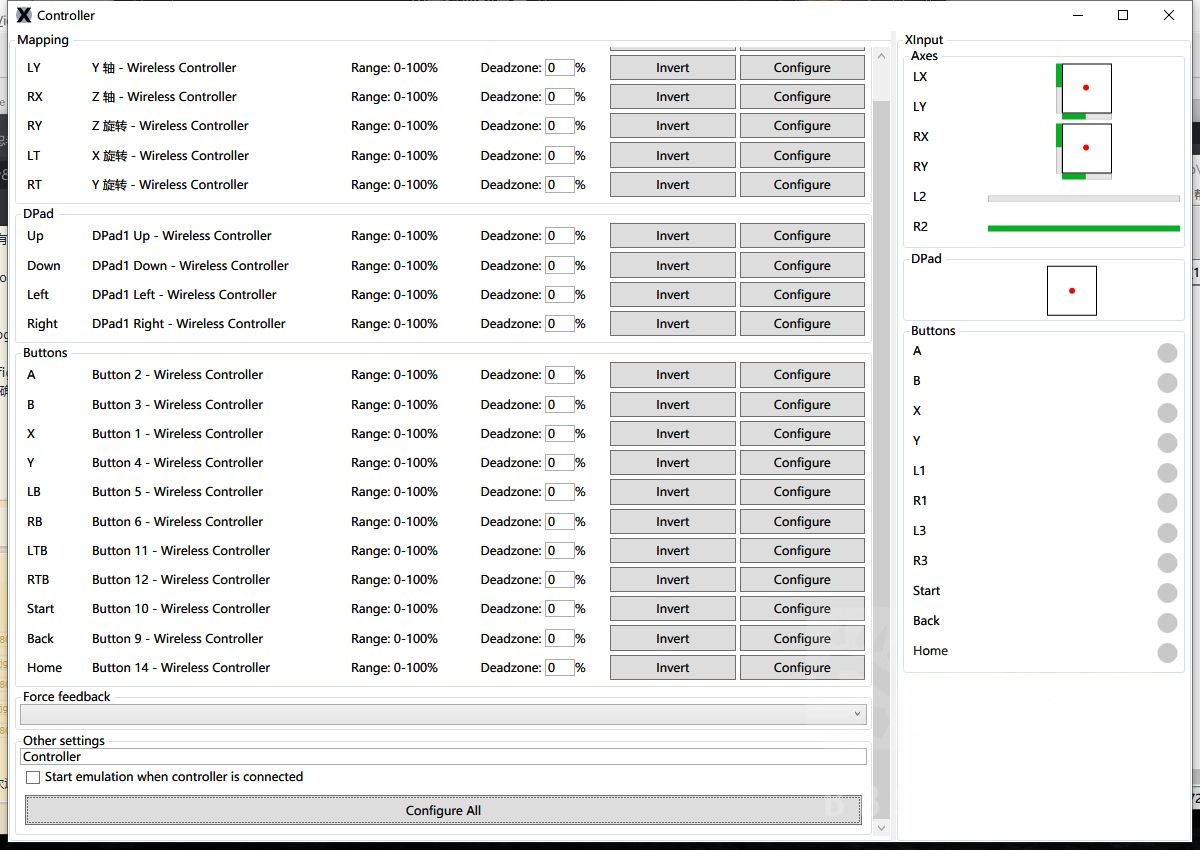Focus the Deadzone field for DPad Up
This screenshot has height=850, width=1200.
click(x=560, y=236)
